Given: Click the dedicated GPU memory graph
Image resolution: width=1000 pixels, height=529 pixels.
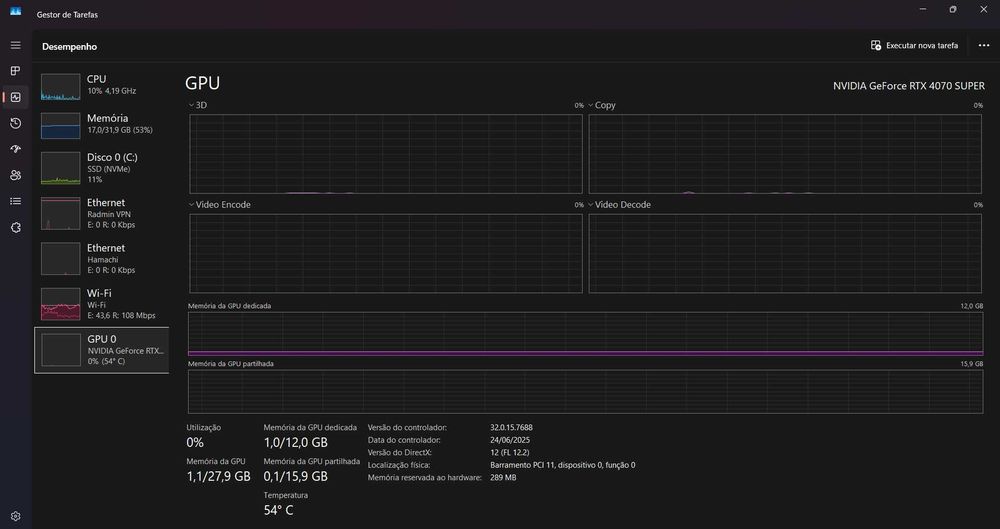Looking at the screenshot, I should [x=585, y=334].
